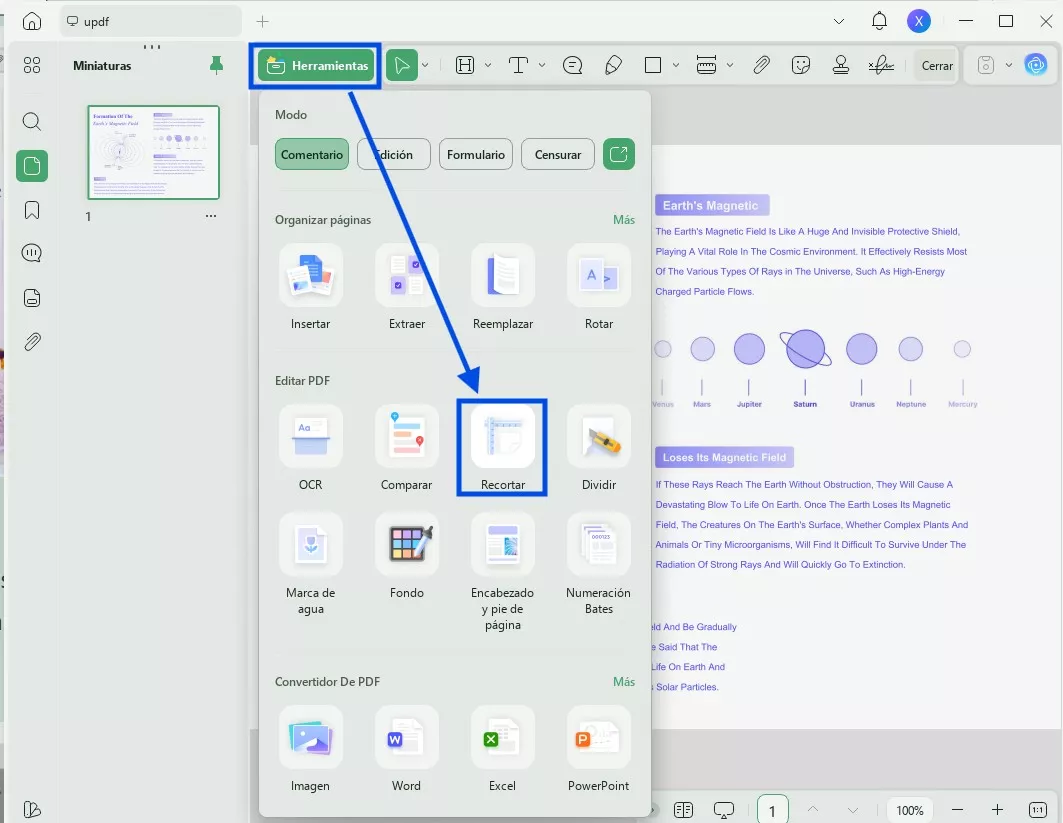The image size is (1063, 823).
Task: Expand the highlight tool dropdown arrow
Action: 487,65
